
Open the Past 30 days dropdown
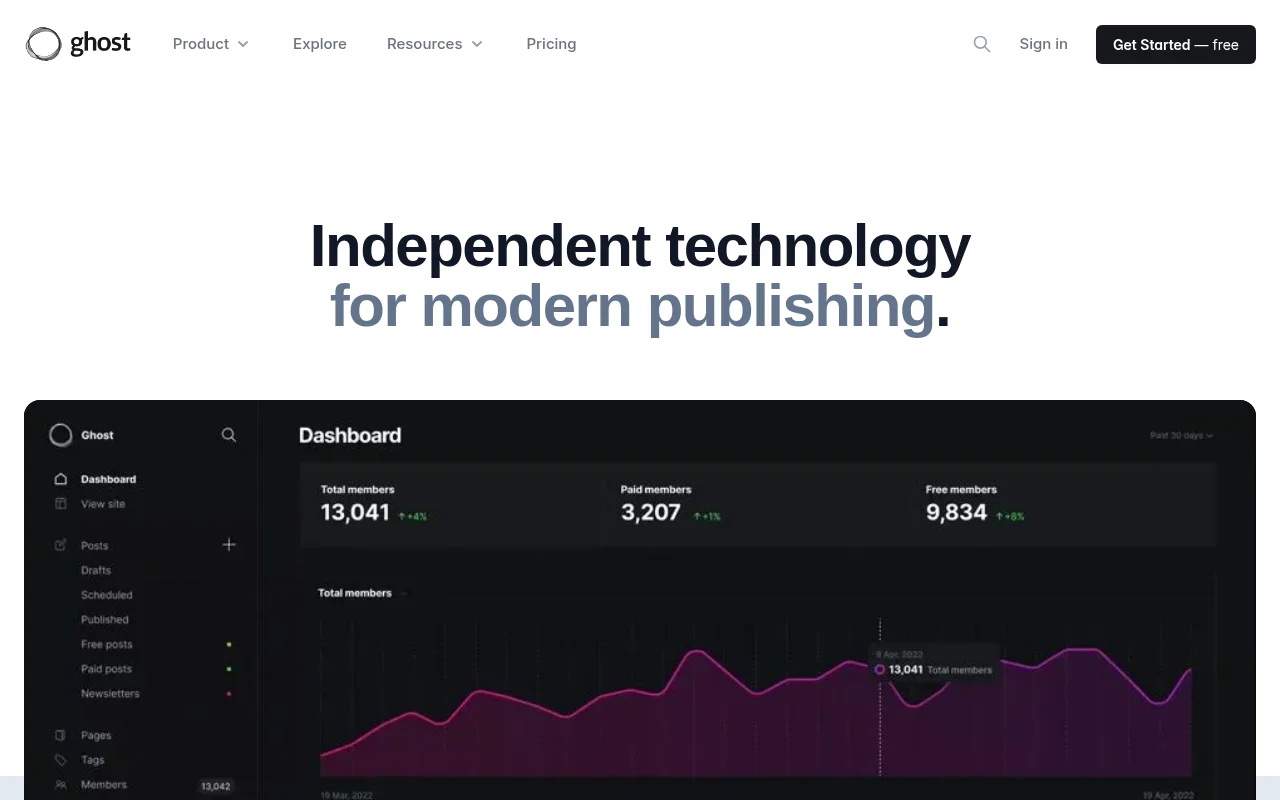pyautogui.click(x=1181, y=436)
